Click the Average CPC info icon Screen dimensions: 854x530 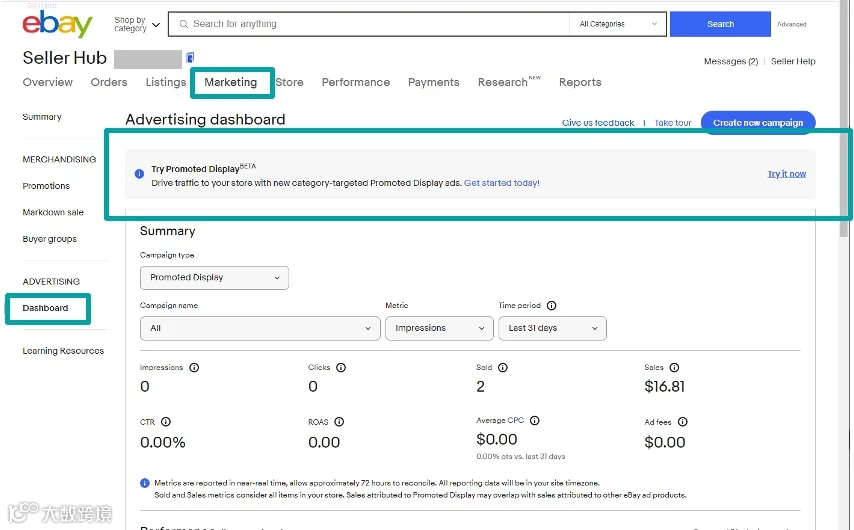[535, 421]
